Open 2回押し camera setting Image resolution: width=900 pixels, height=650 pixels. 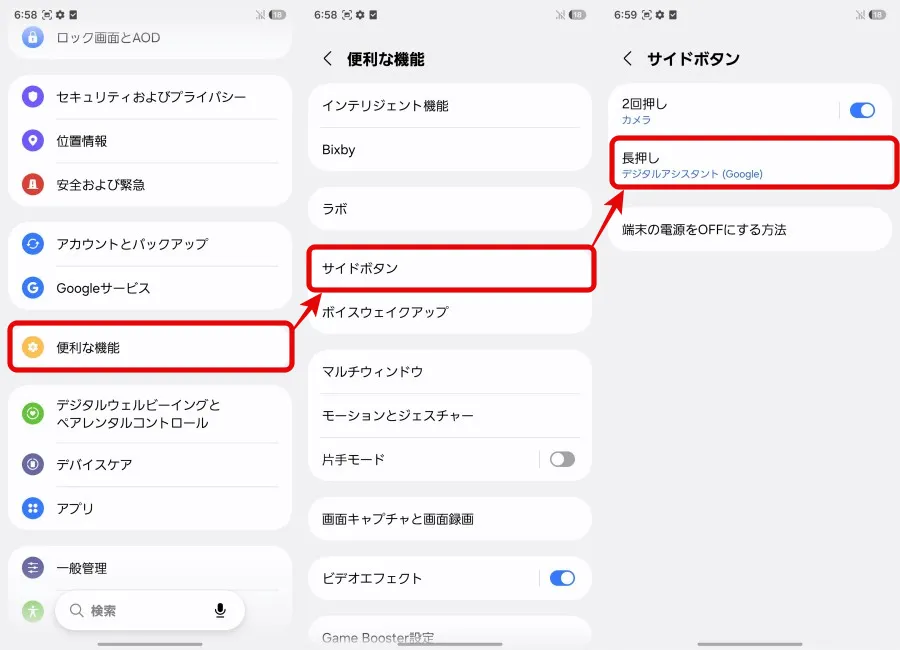tap(723, 110)
